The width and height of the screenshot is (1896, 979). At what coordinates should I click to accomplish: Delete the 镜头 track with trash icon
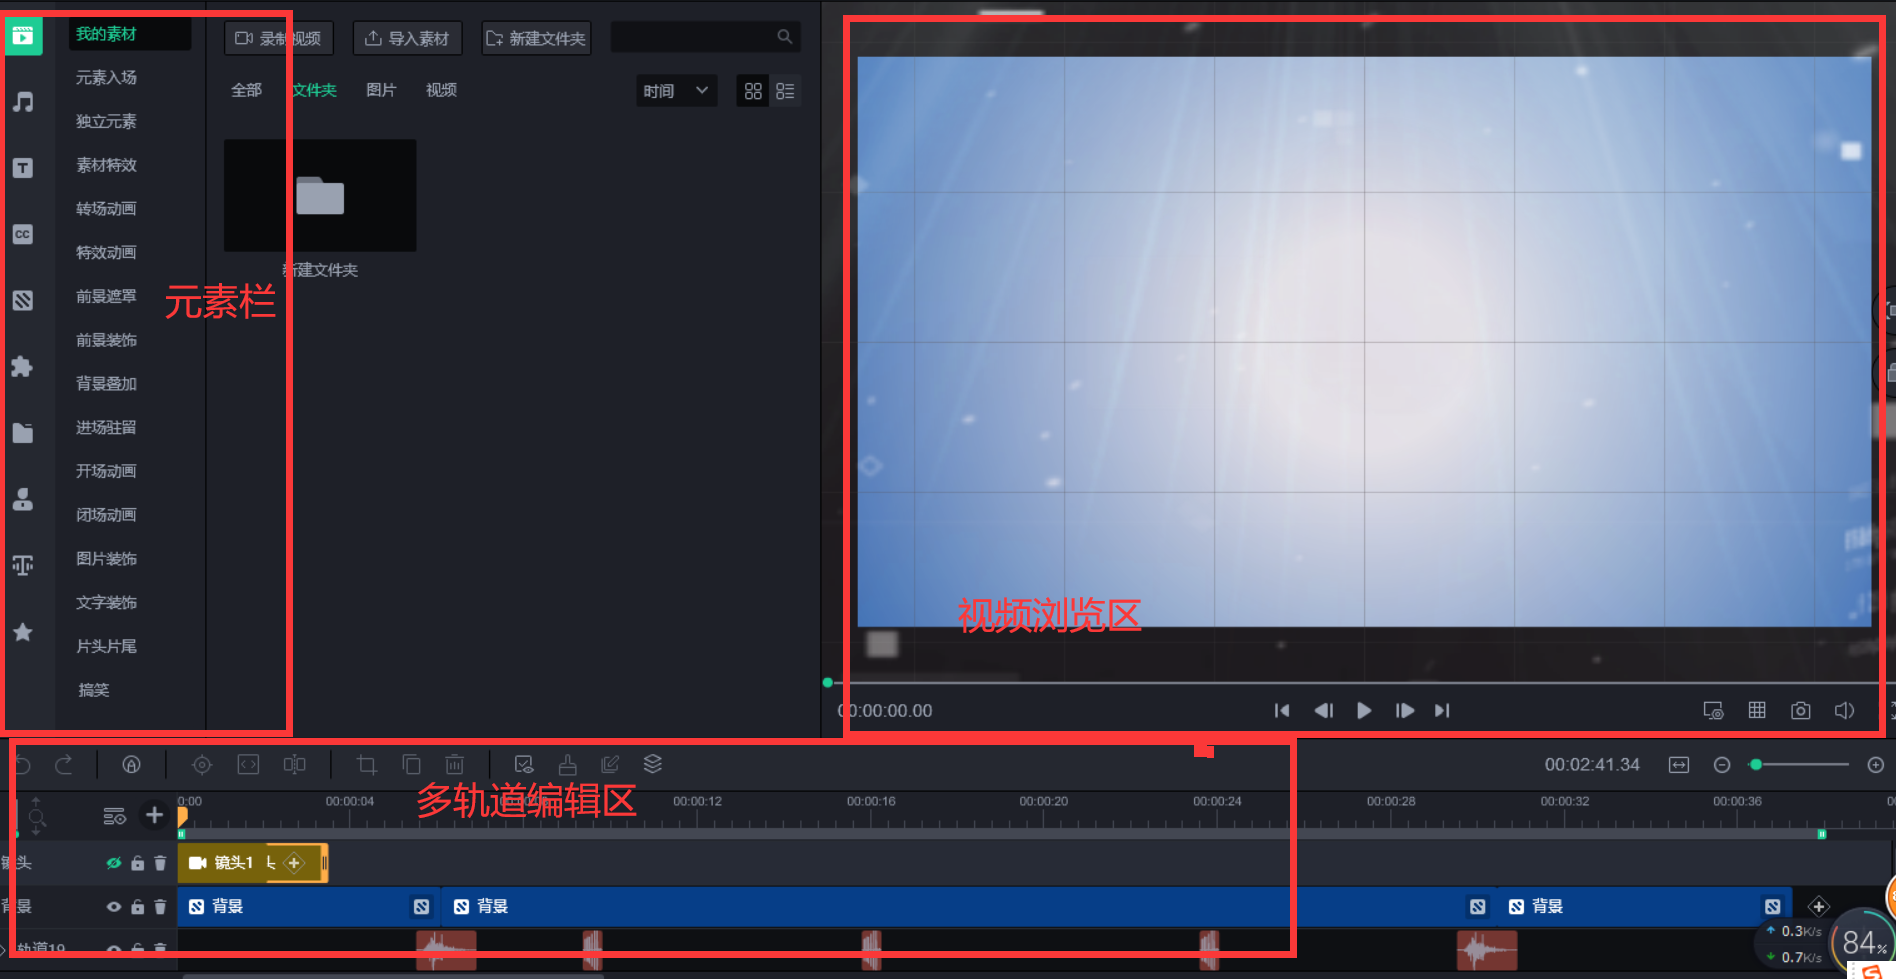[x=160, y=863]
